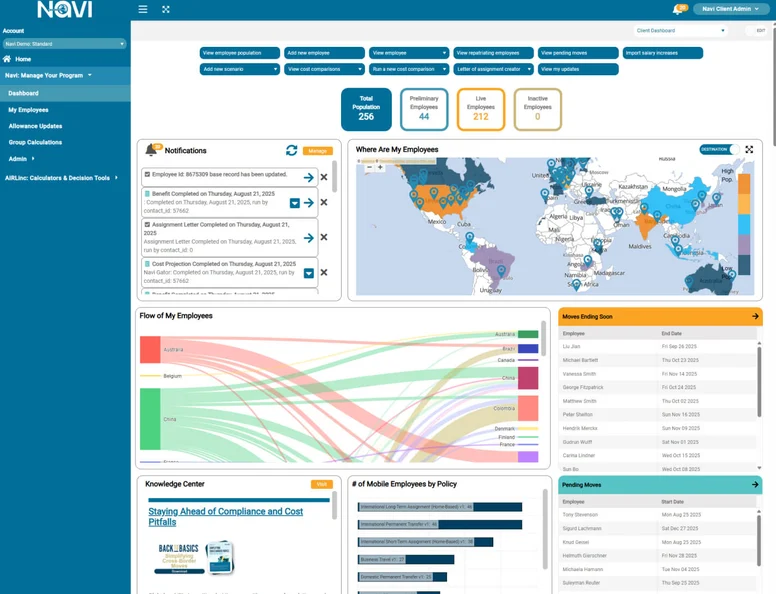Screen dimensions: 776x594
Task: Open the Client Dashboard dropdown
Action: (680, 31)
